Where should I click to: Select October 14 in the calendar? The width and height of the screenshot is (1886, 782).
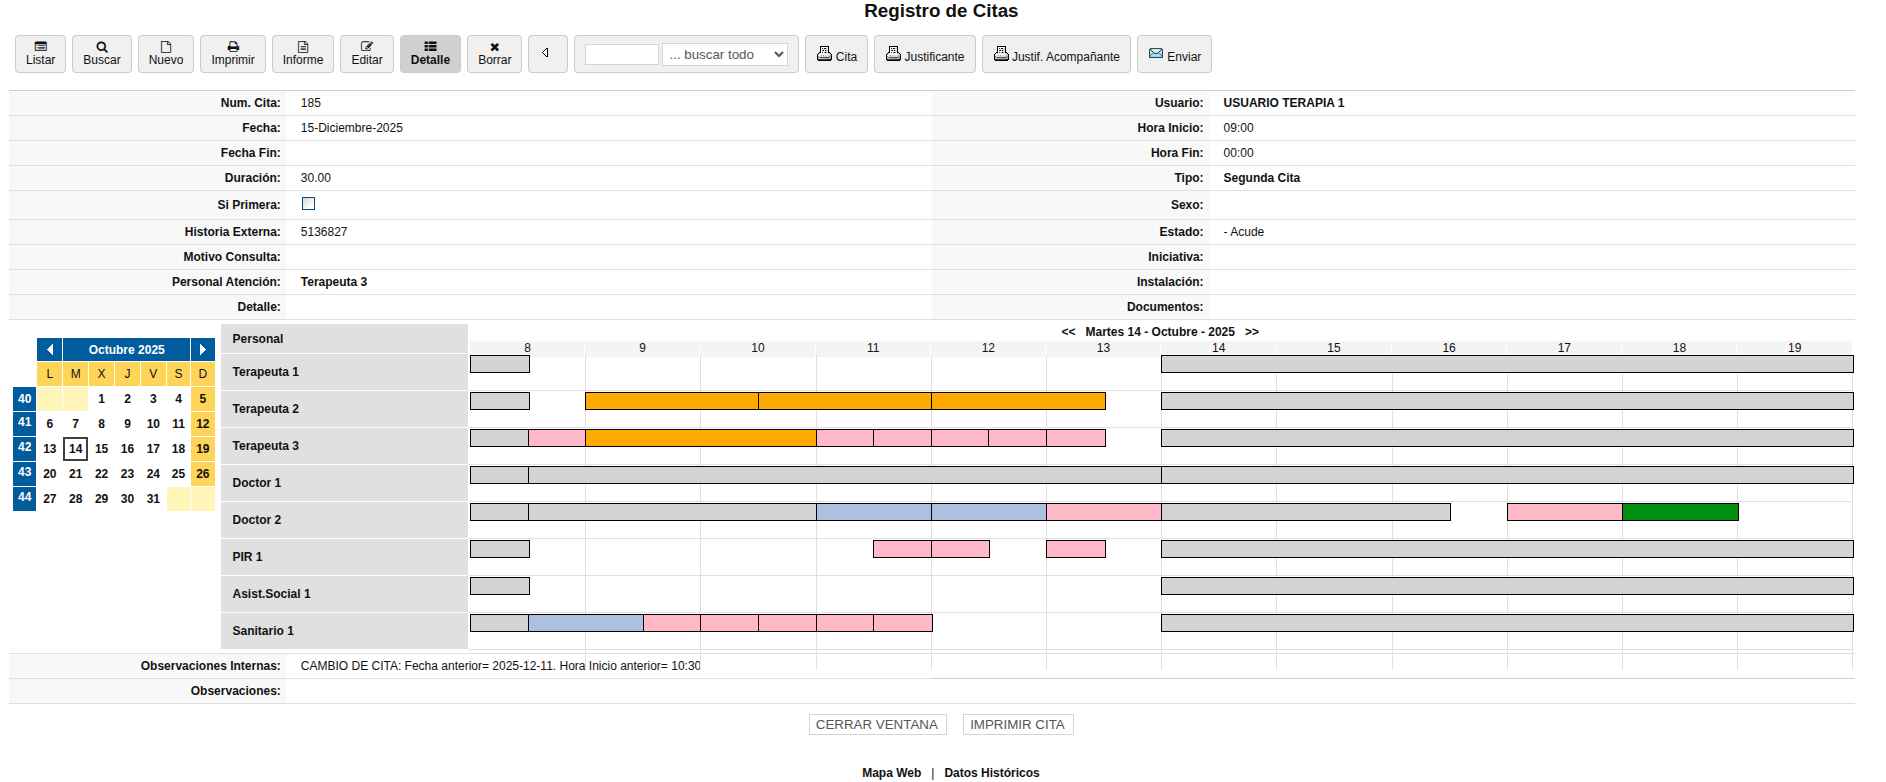tap(75, 449)
